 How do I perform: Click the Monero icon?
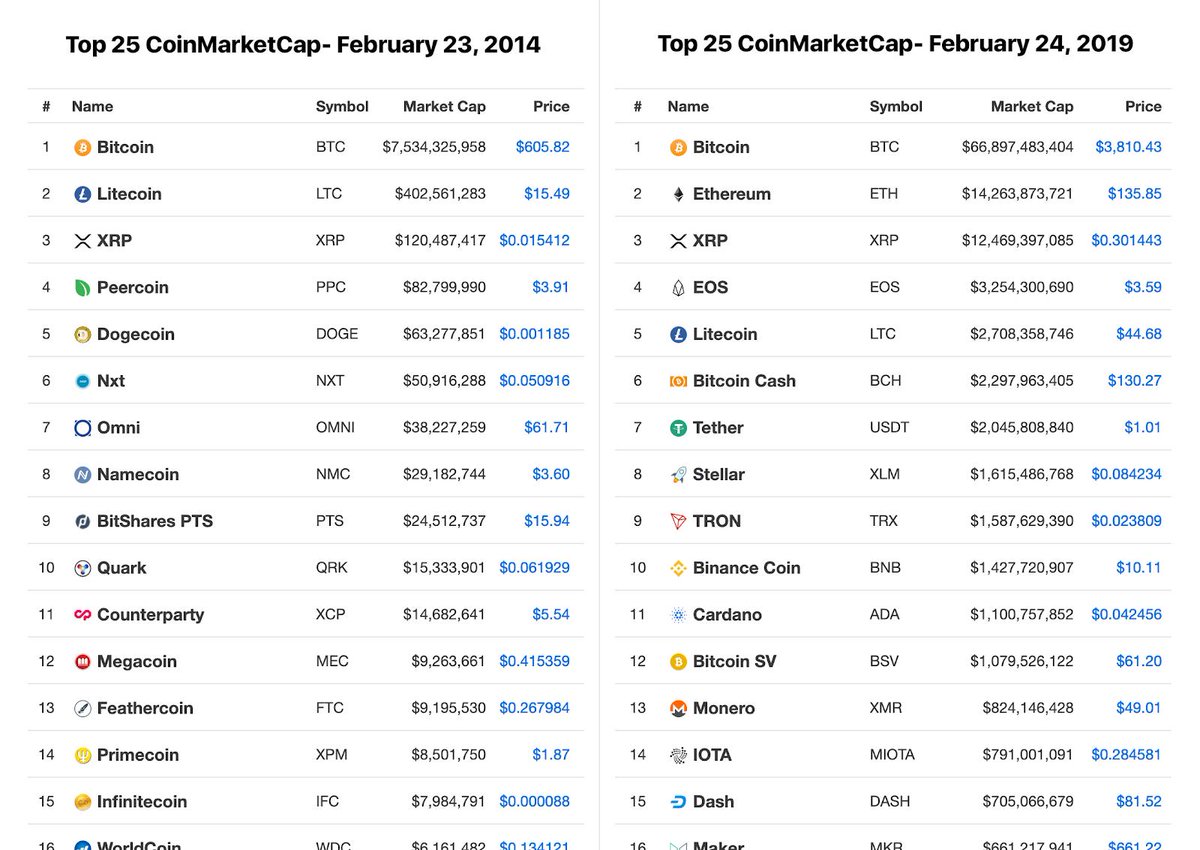pos(678,708)
